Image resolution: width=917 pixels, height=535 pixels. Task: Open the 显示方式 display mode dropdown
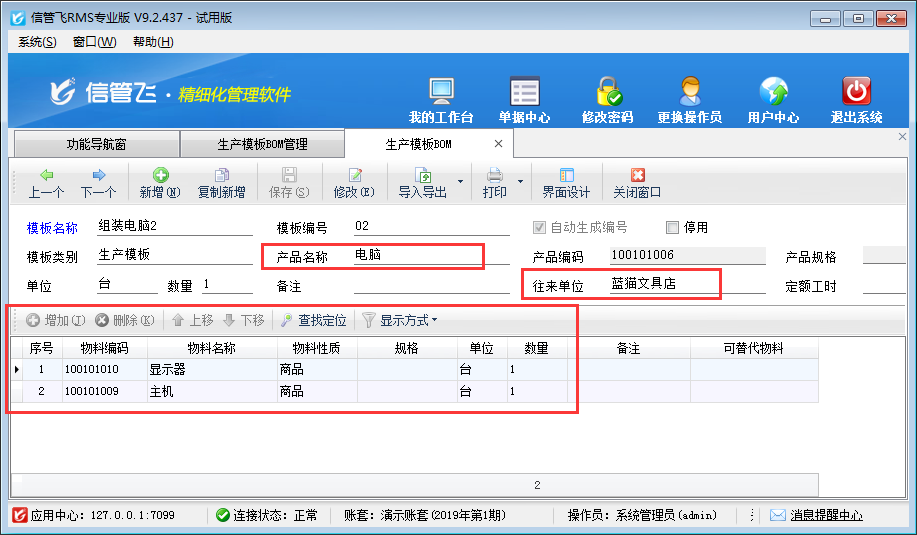click(x=400, y=320)
